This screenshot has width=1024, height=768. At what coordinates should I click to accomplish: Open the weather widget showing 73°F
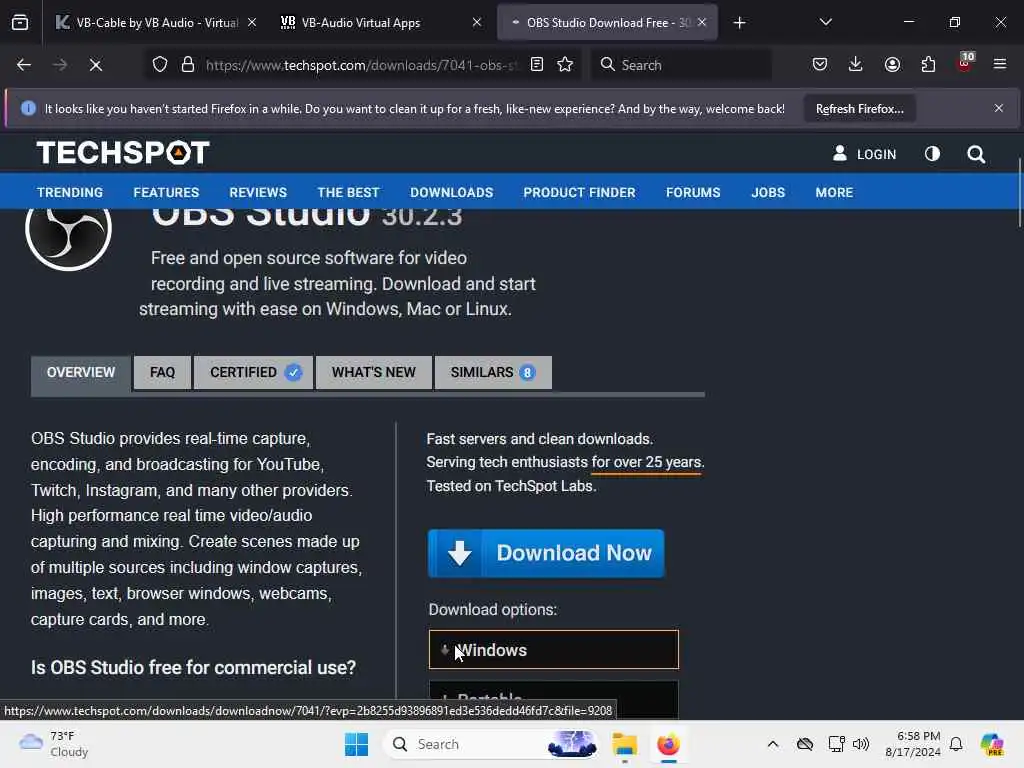click(54, 744)
